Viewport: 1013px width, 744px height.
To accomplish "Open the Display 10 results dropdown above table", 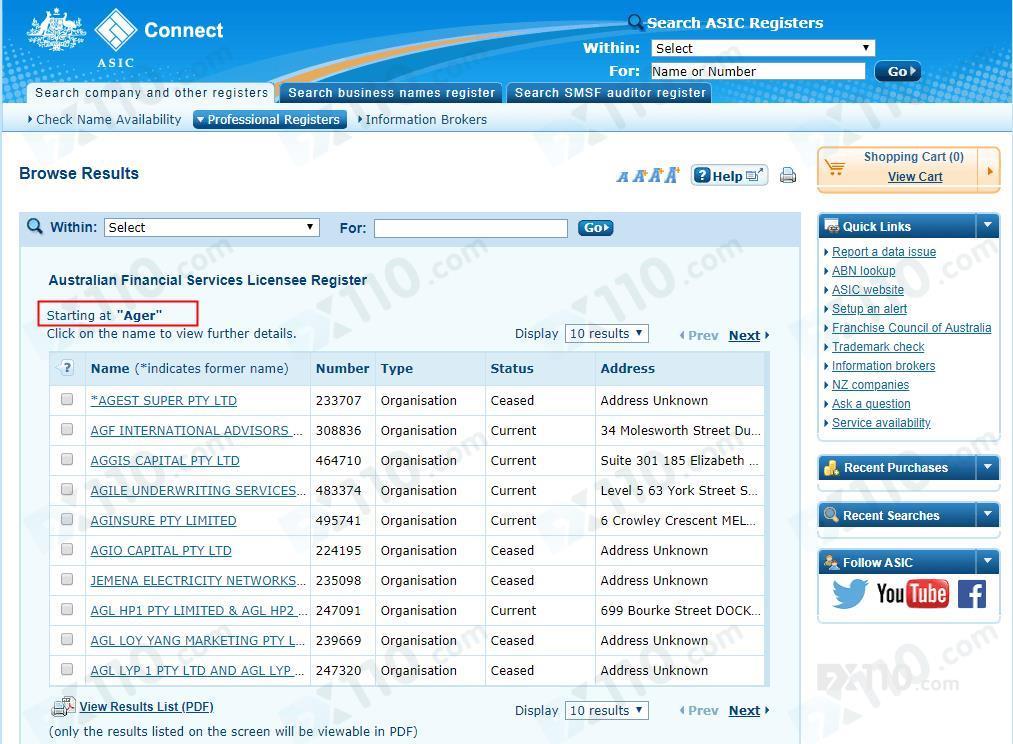I will [606, 334].
